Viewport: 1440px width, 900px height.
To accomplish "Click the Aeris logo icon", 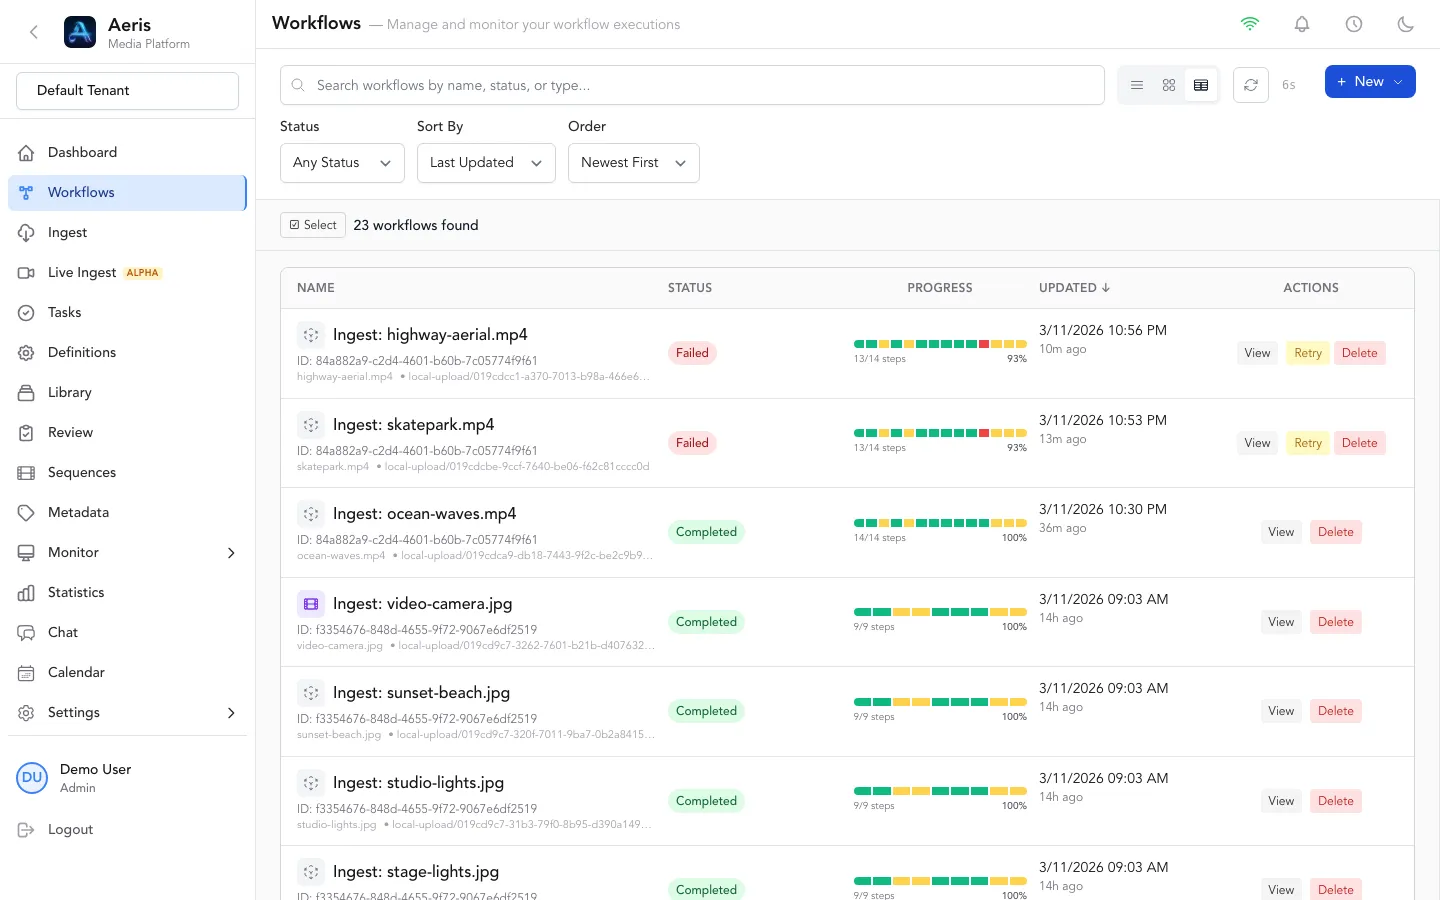I will (x=80, y=32).
